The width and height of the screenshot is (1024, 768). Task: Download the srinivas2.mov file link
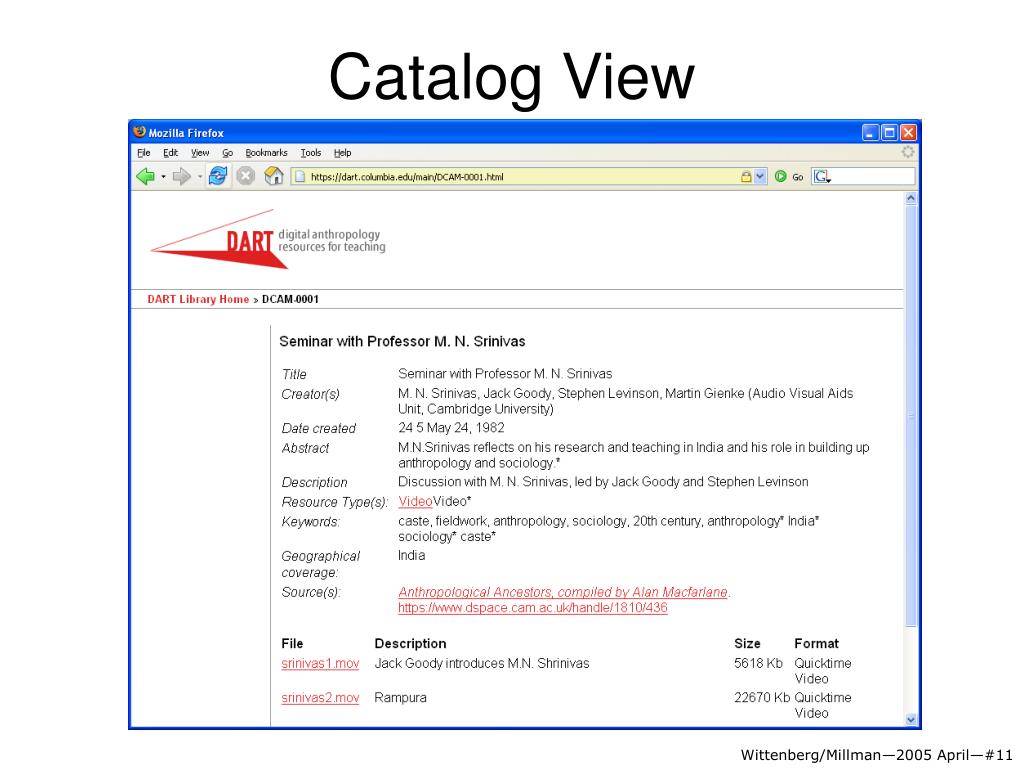[320, 697]
